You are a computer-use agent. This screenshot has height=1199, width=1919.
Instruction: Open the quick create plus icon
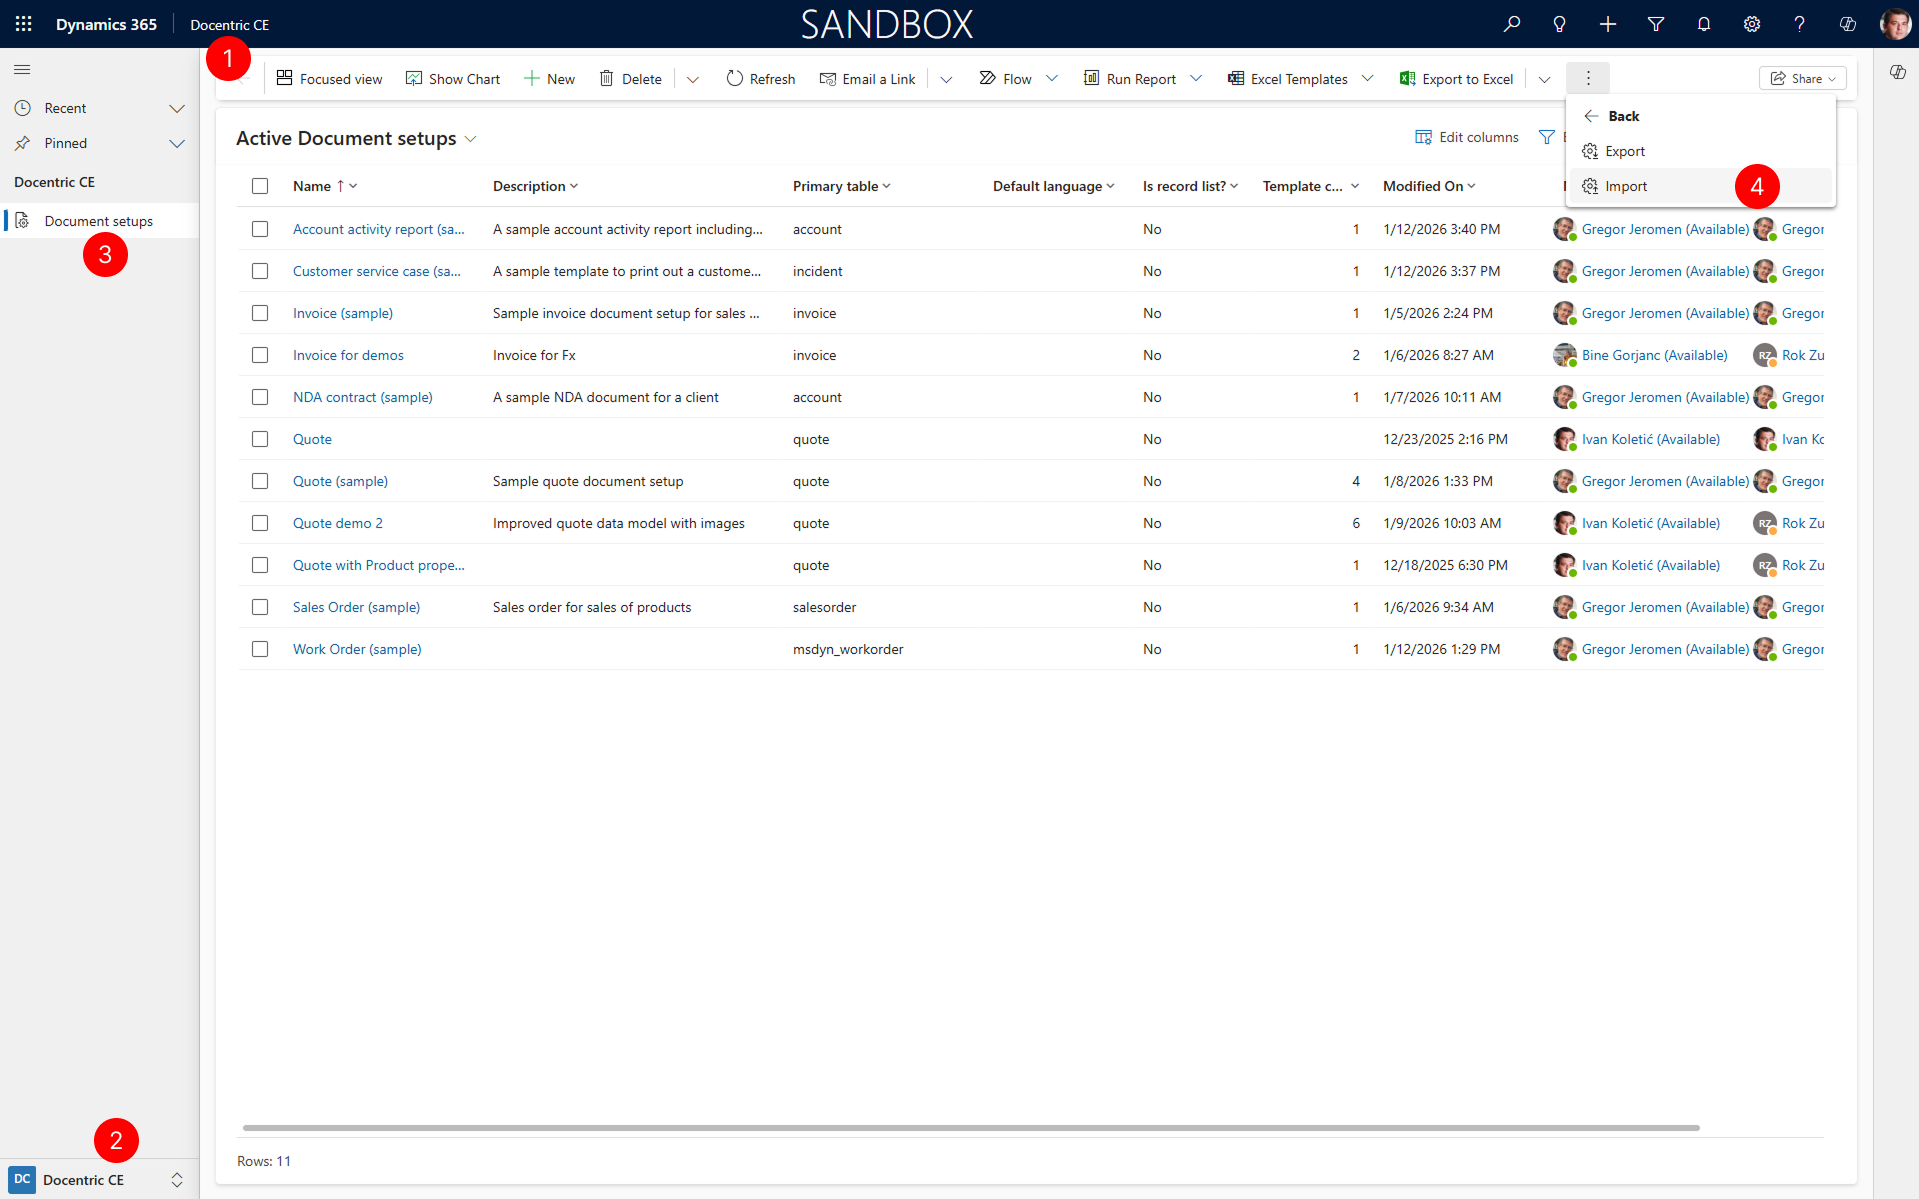point(1608,24)
